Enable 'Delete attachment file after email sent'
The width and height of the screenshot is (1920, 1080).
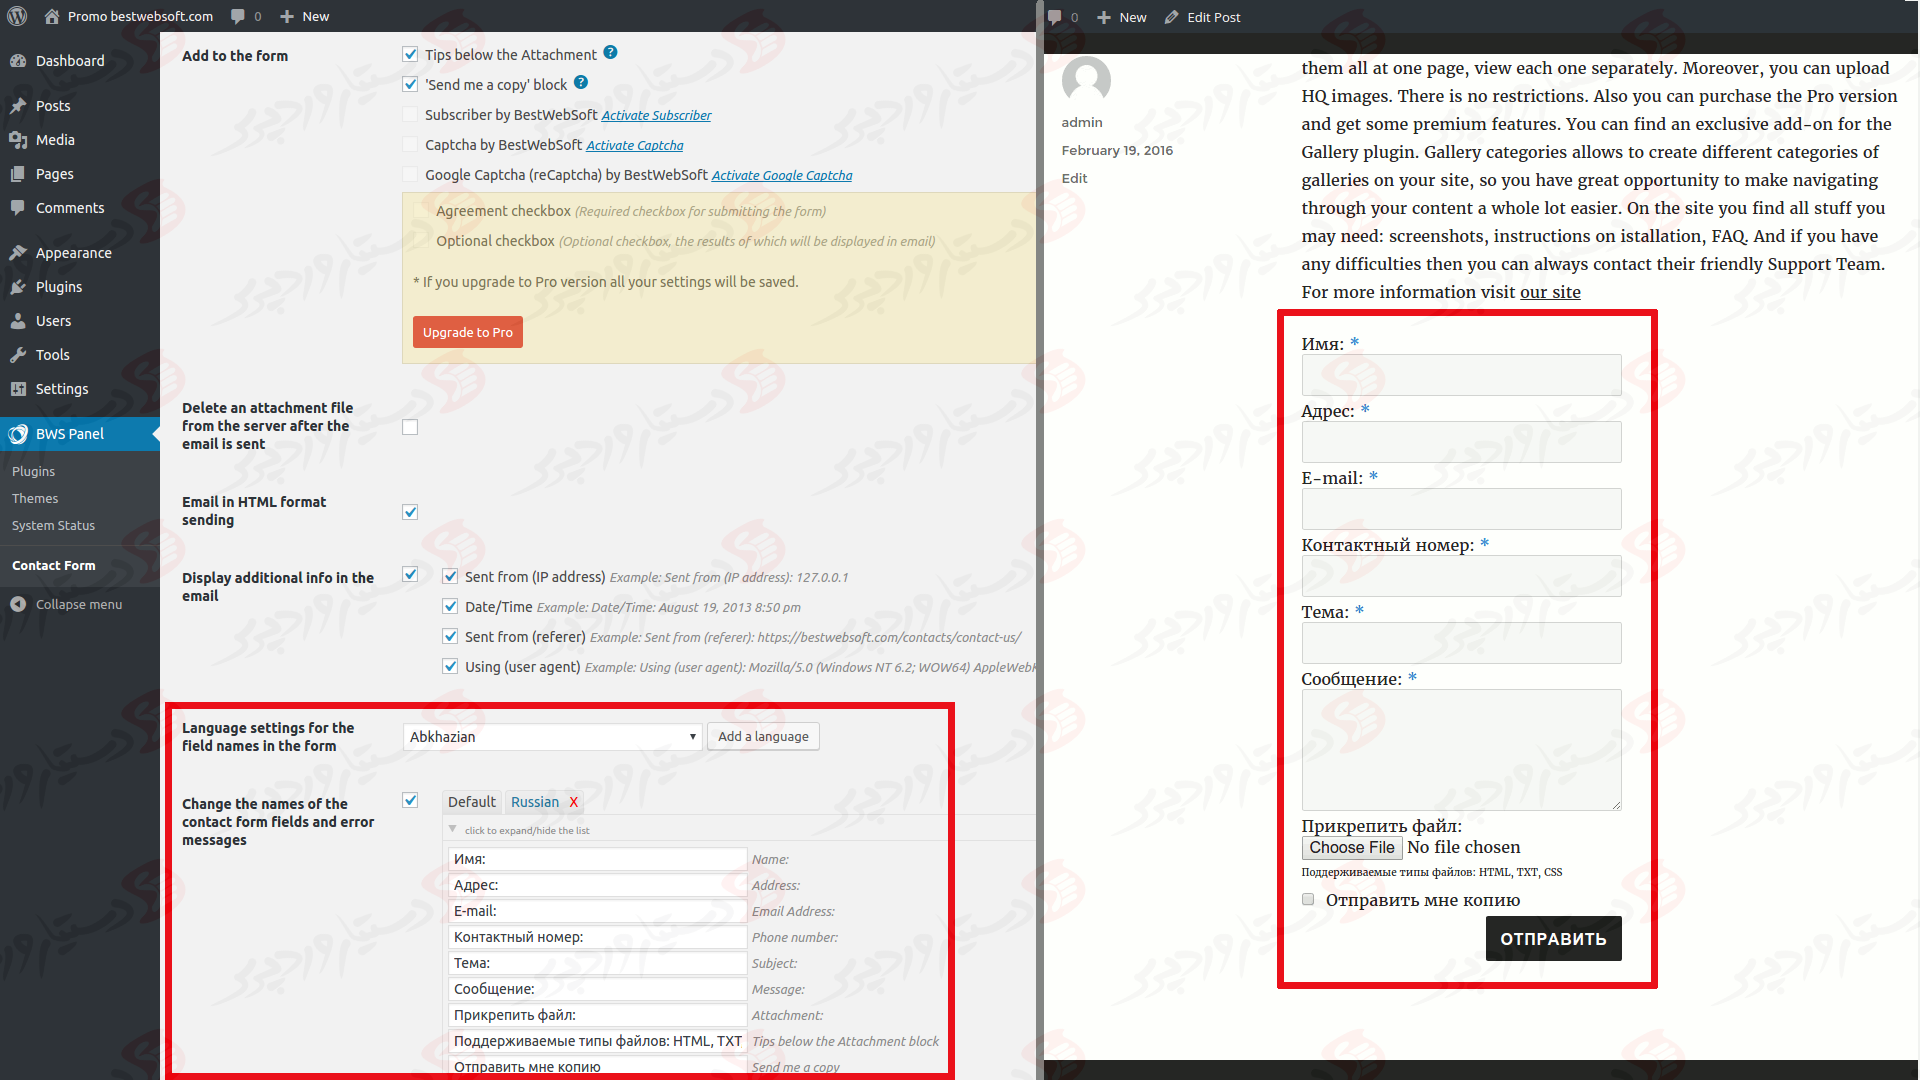coord(410,425)
